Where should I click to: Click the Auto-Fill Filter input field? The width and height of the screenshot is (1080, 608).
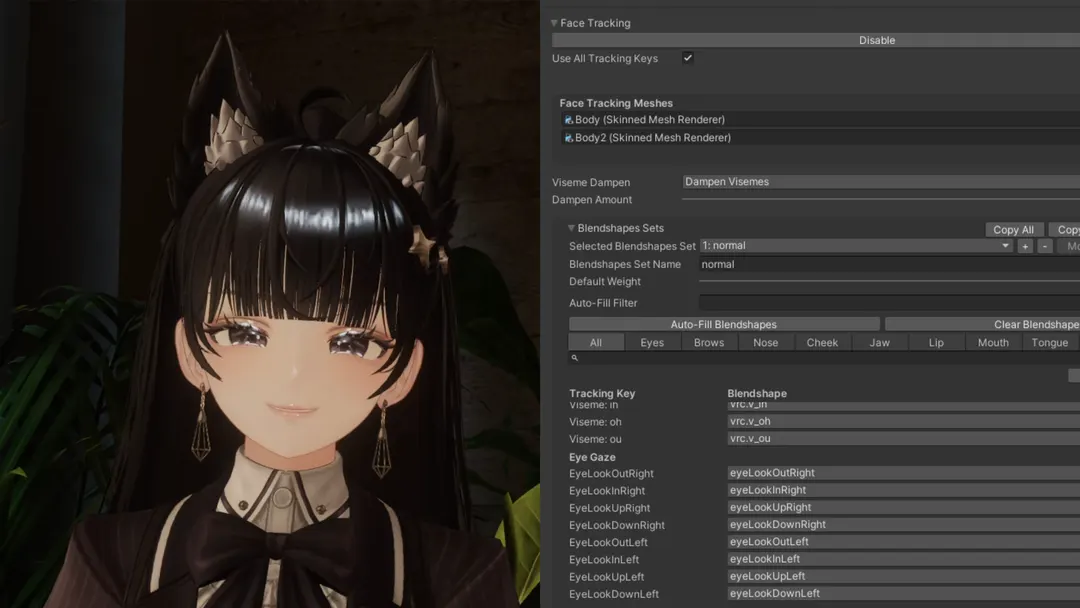click(889, 302)
